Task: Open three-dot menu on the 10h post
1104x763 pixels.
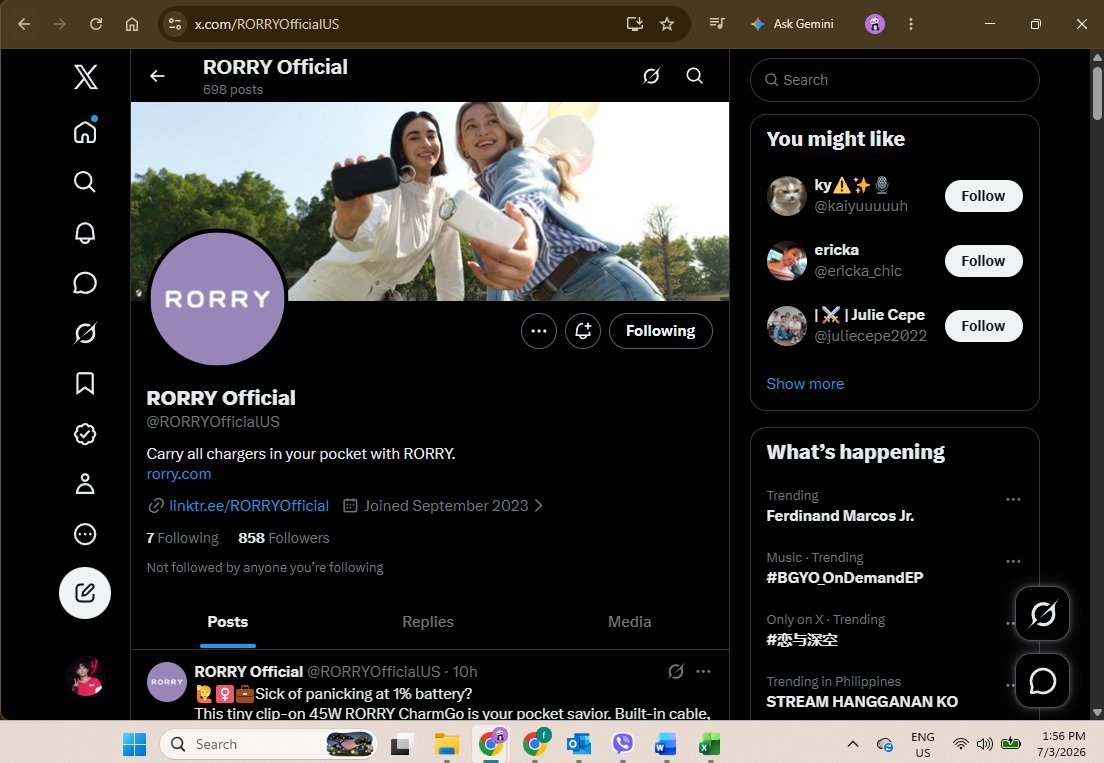Action: pos(703,671)
